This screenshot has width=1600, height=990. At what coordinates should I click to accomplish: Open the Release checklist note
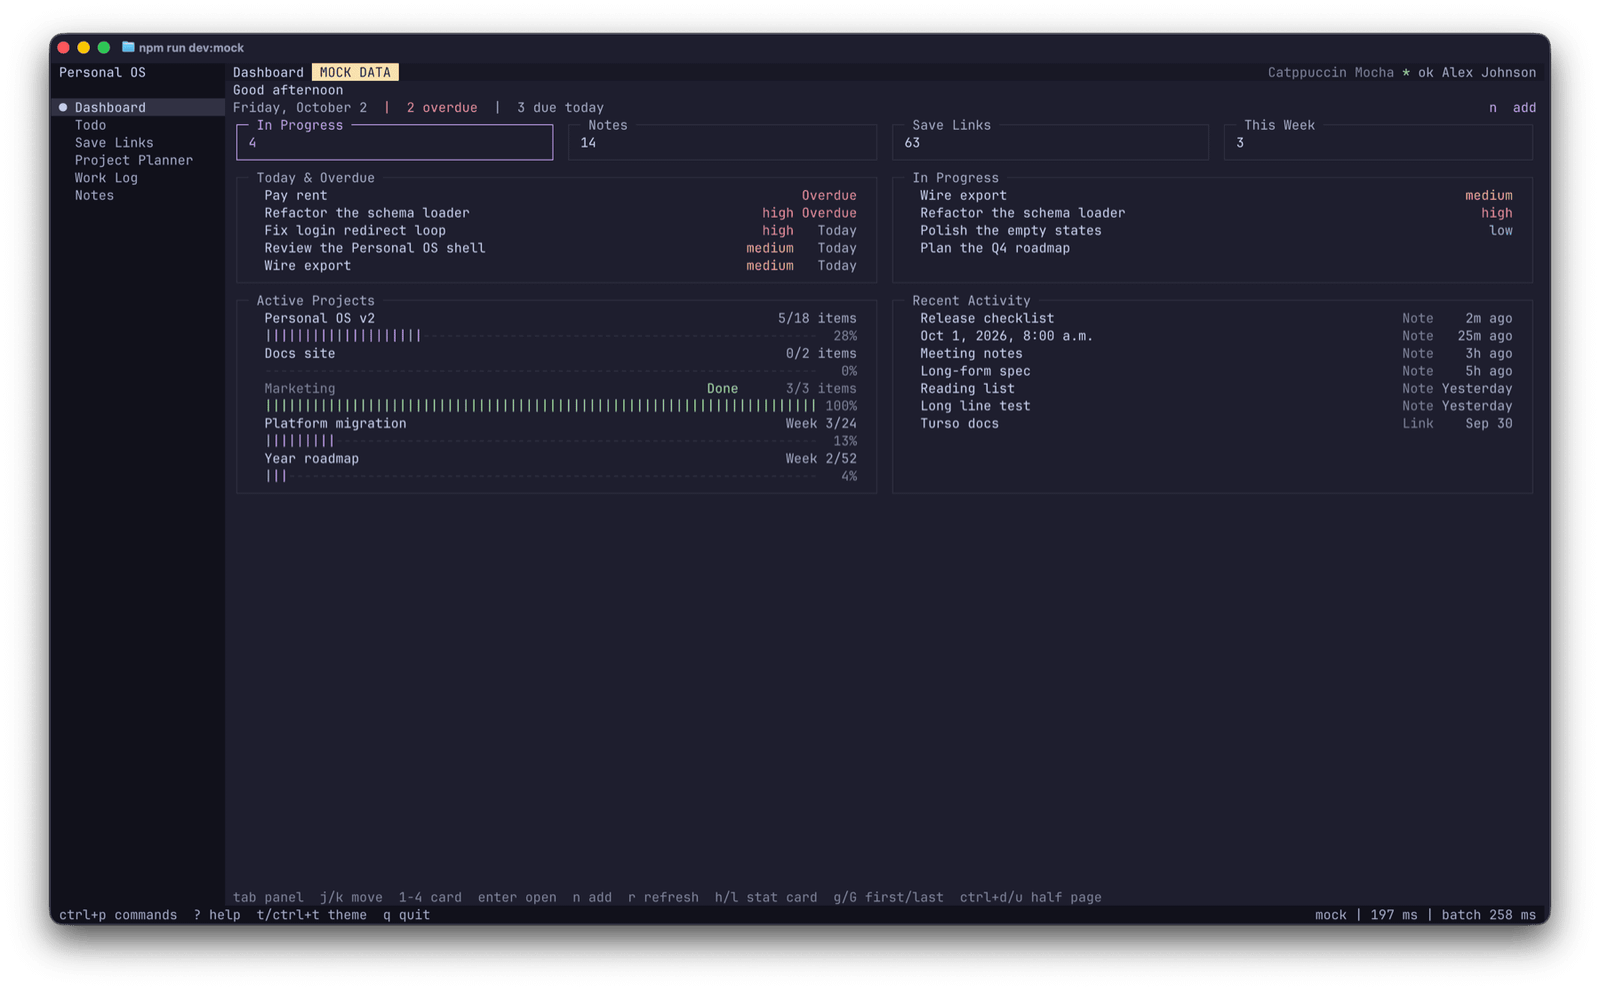pos(1216,318)
